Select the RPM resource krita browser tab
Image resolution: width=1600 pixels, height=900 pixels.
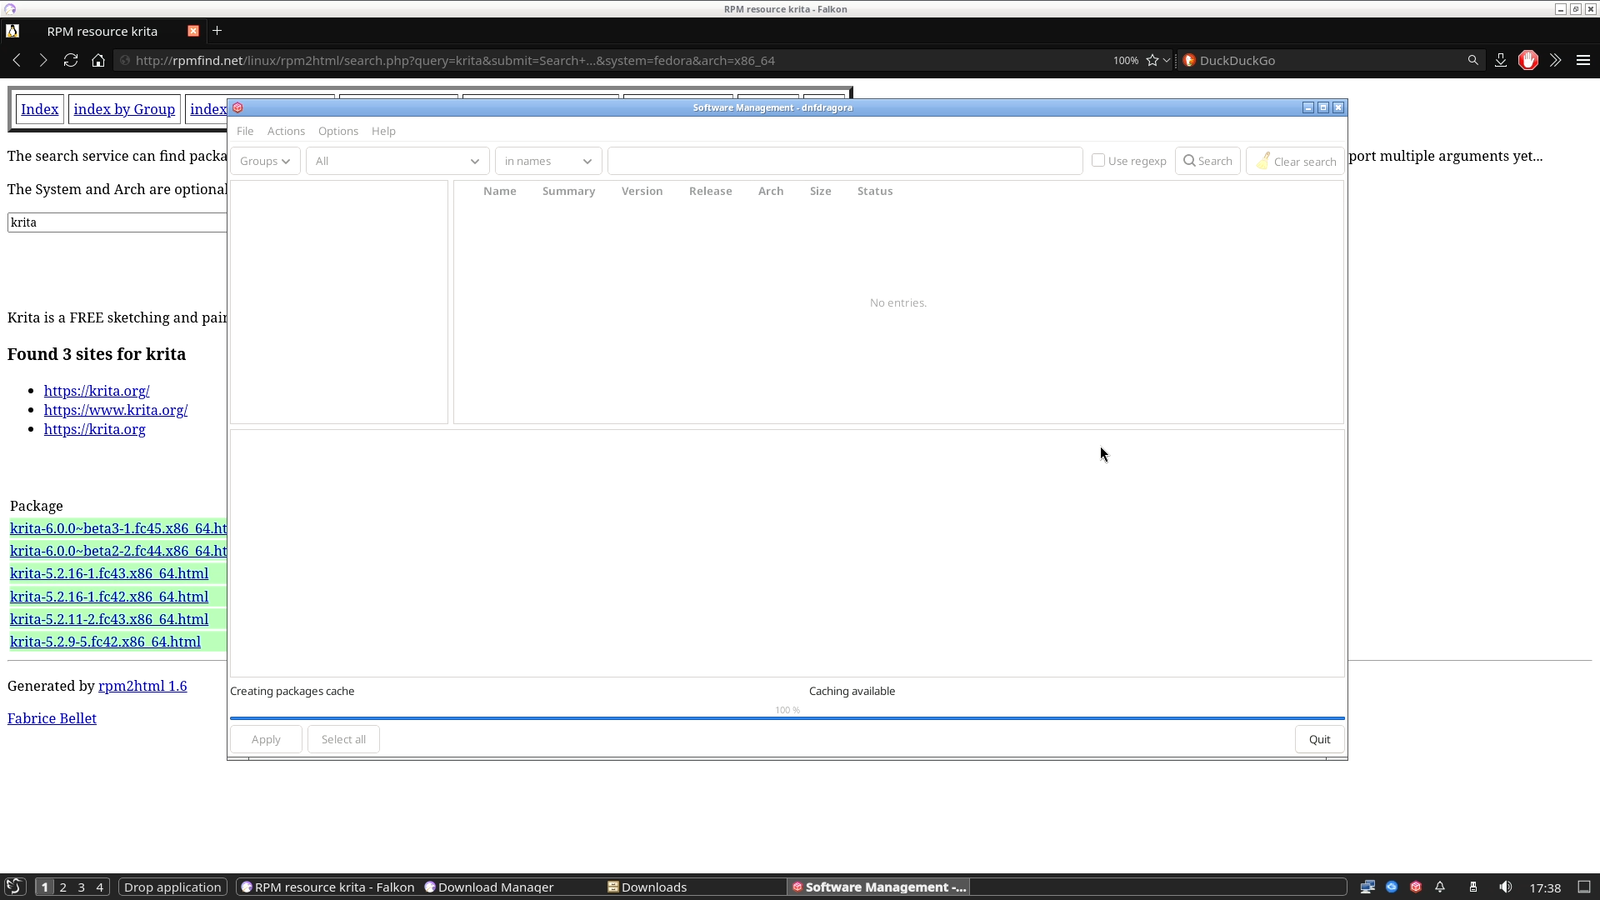point(102,31)
